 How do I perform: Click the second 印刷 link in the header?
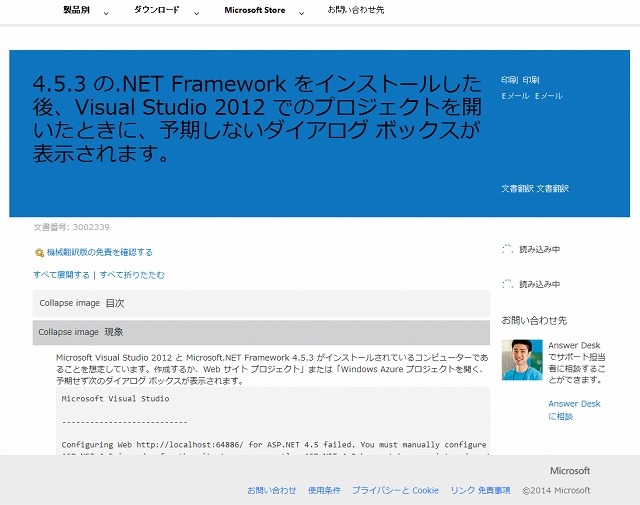pos(531,80)
